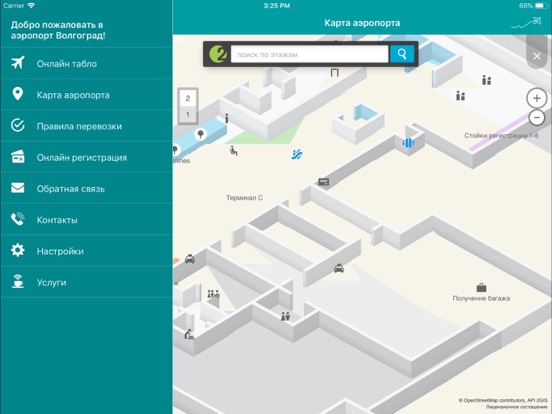Switch to floor 2 on map
The width and height of the screenshot is (552, 414).
tap(188, 98)
